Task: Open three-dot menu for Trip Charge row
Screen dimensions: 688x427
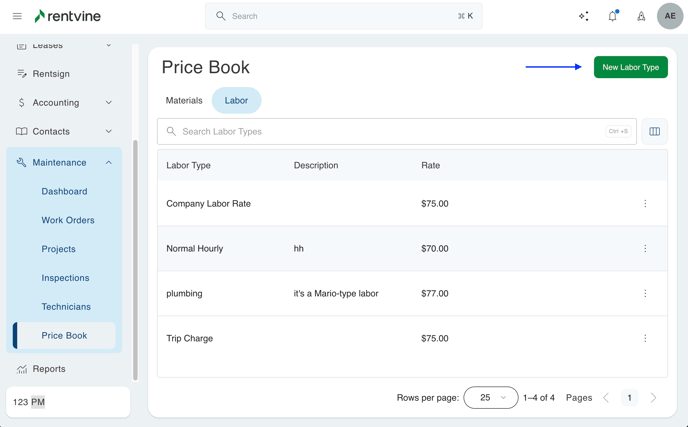Action: pos(645,339)
